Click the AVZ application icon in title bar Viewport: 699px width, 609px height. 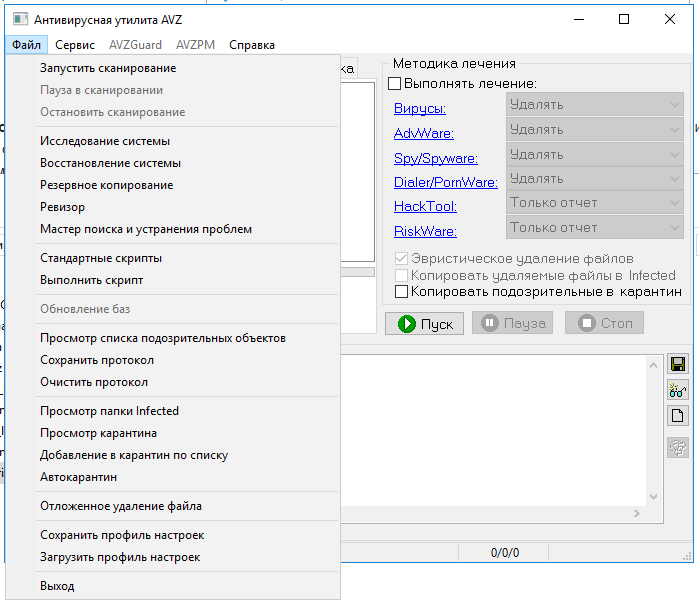pos(19,19)
